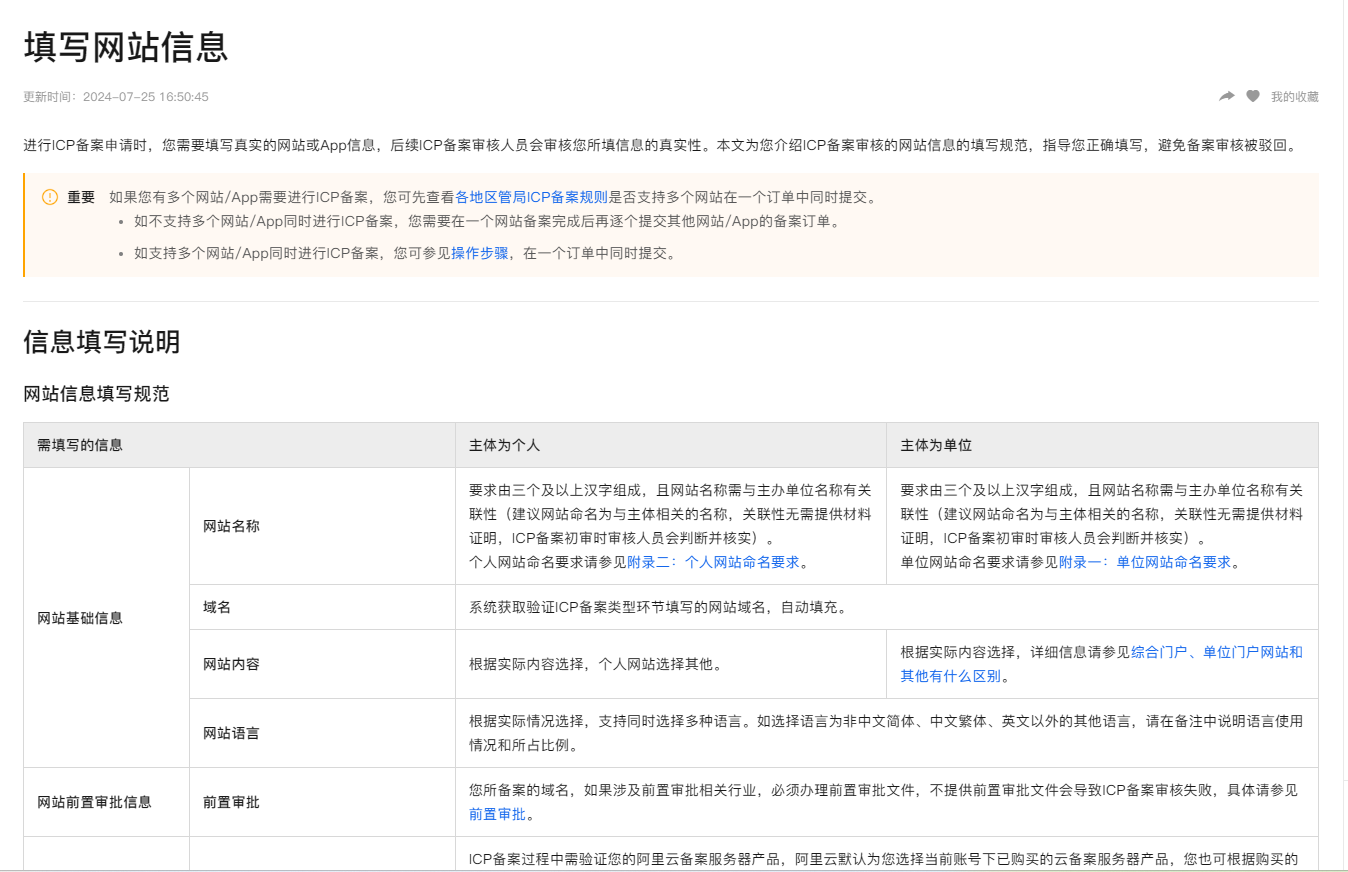Click the 主体为个人 column header
This screenshot has height=872, width=1348.
pyautogui.click(x=671, y=445)
